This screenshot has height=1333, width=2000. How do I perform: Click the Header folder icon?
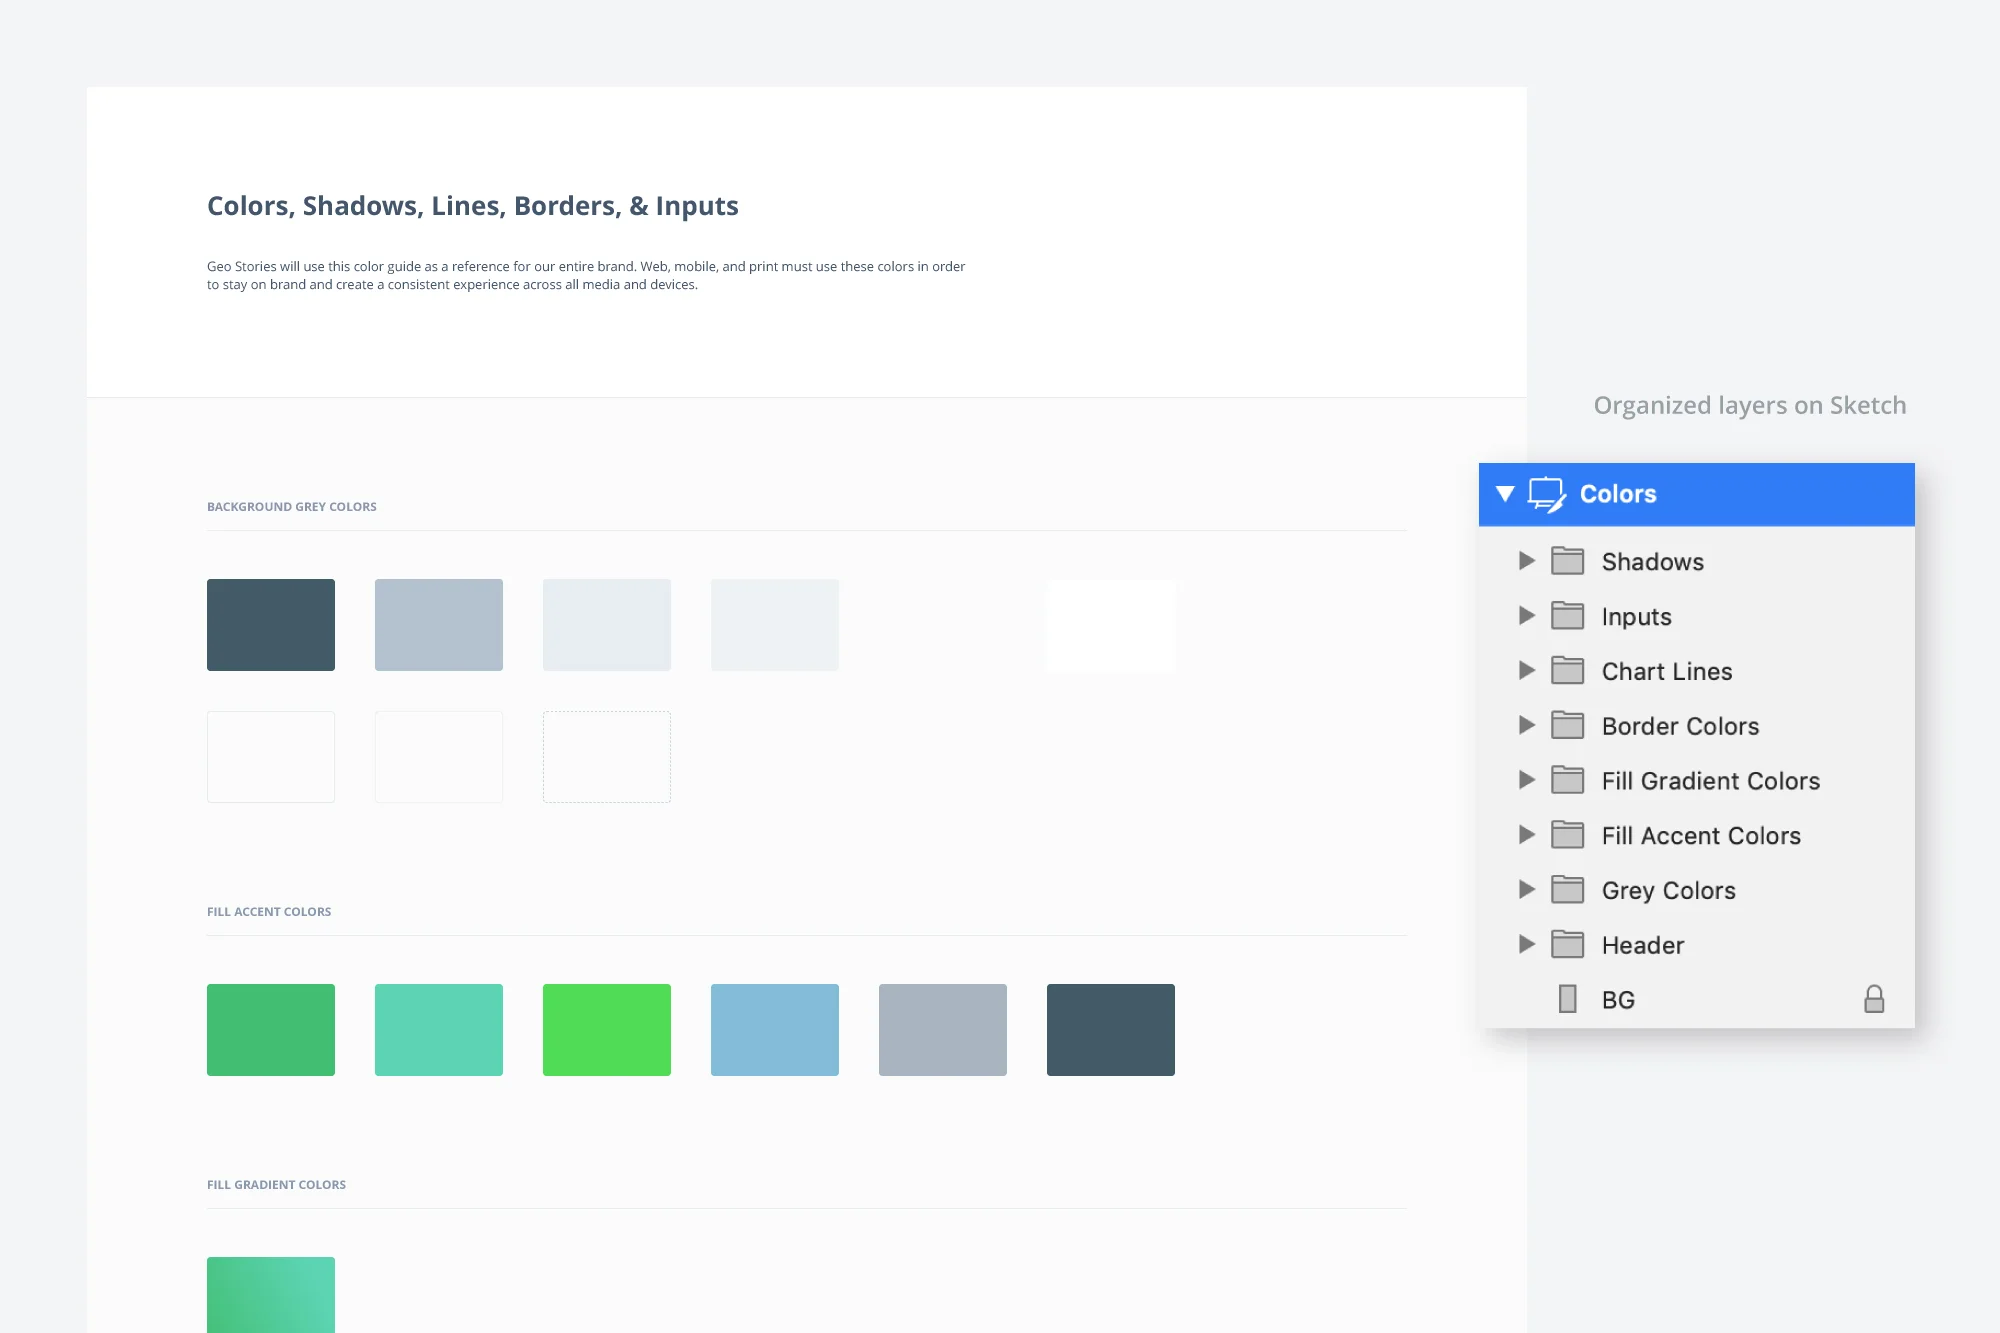[x=1567, y=945]
